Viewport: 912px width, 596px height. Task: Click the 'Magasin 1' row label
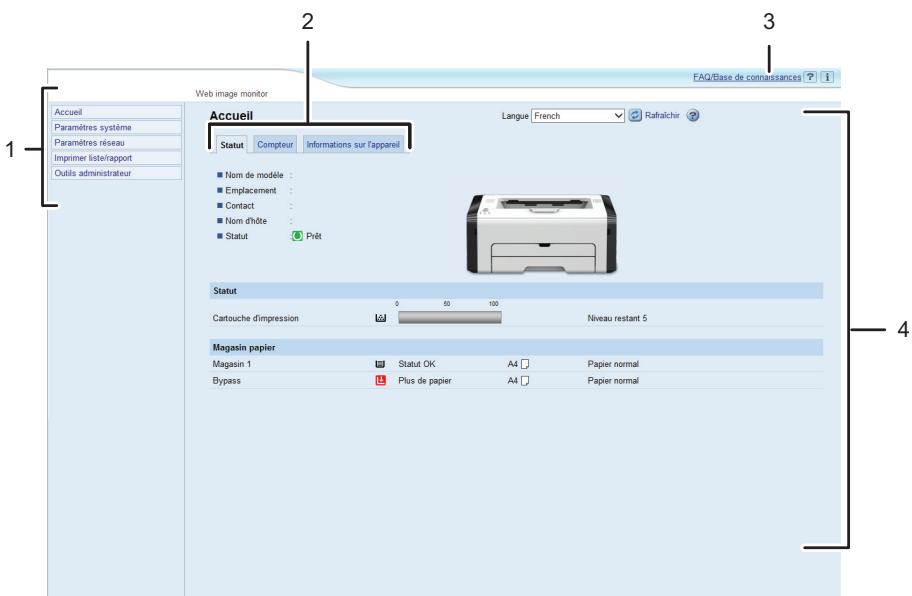(231, 364)
